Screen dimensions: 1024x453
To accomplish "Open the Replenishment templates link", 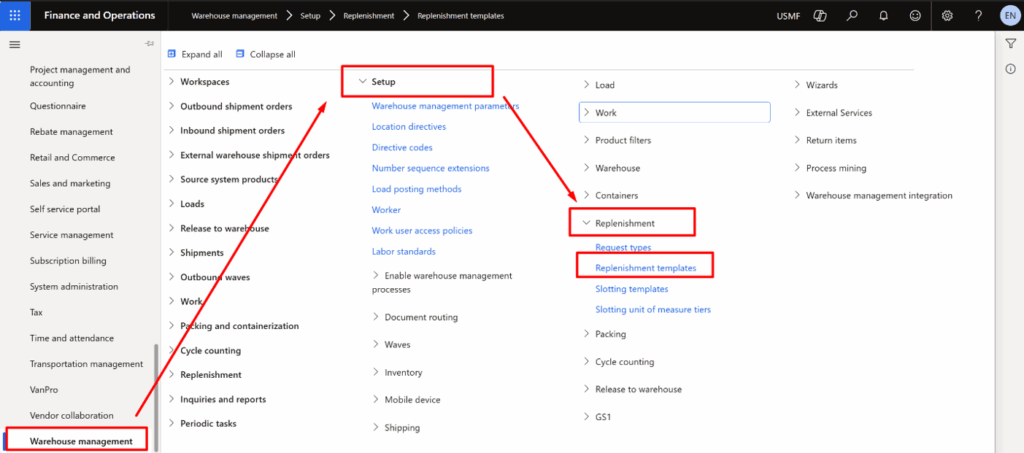I will pos(645,268).
